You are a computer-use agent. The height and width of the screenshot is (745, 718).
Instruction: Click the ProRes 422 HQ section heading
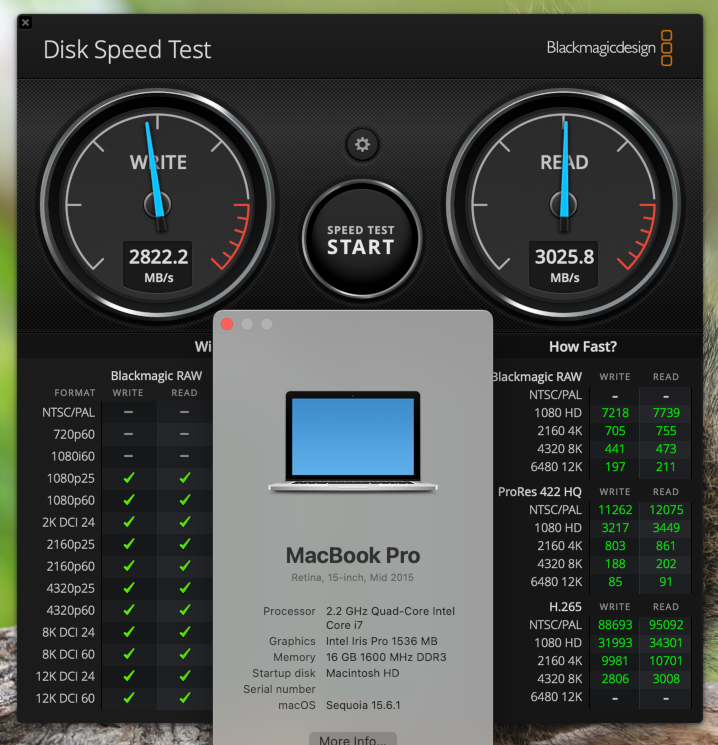click(x=539, y=492)
